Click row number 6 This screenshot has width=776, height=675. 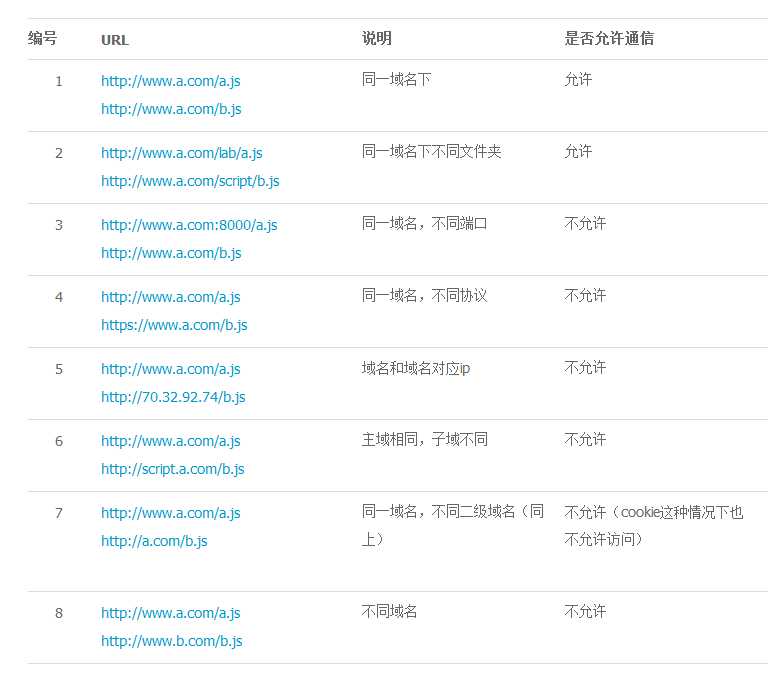tap(59, 441)
